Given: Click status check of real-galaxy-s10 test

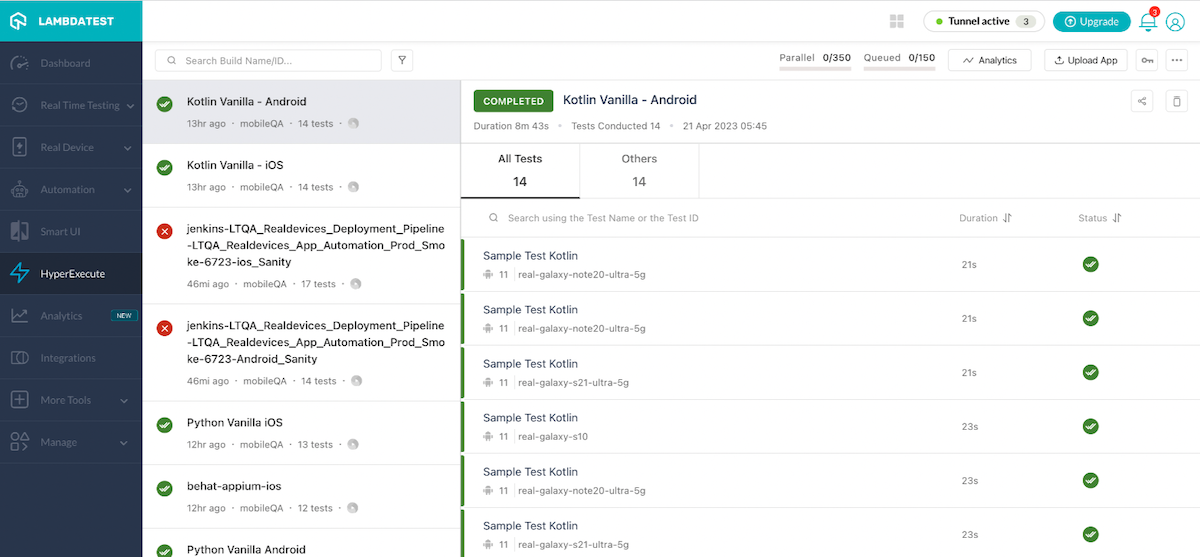Looking at the screenshot, I should click(x=1091, y=427).
